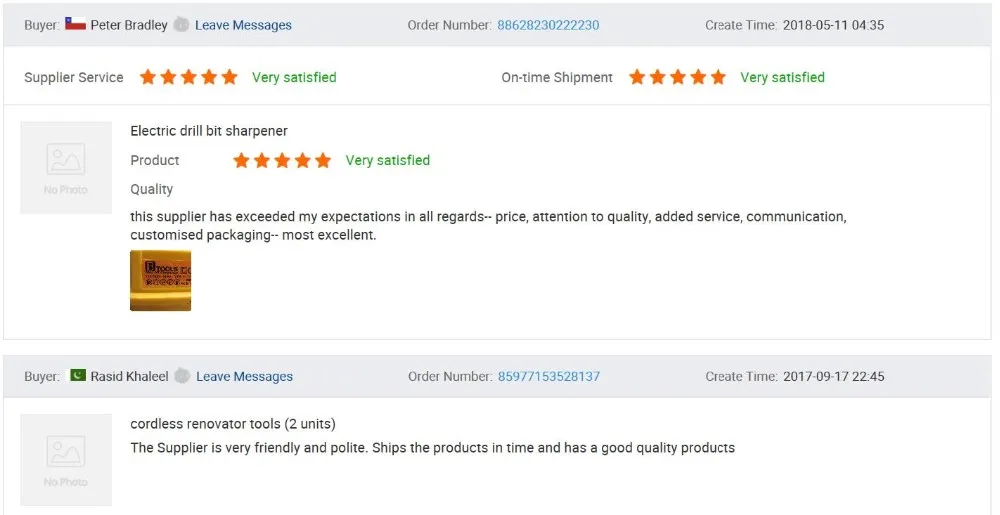The image size is (1000, 515).
Task: Click the No Photo placeholder for drill sharpener
Action: pyautogui.click(x=66, y=167)
